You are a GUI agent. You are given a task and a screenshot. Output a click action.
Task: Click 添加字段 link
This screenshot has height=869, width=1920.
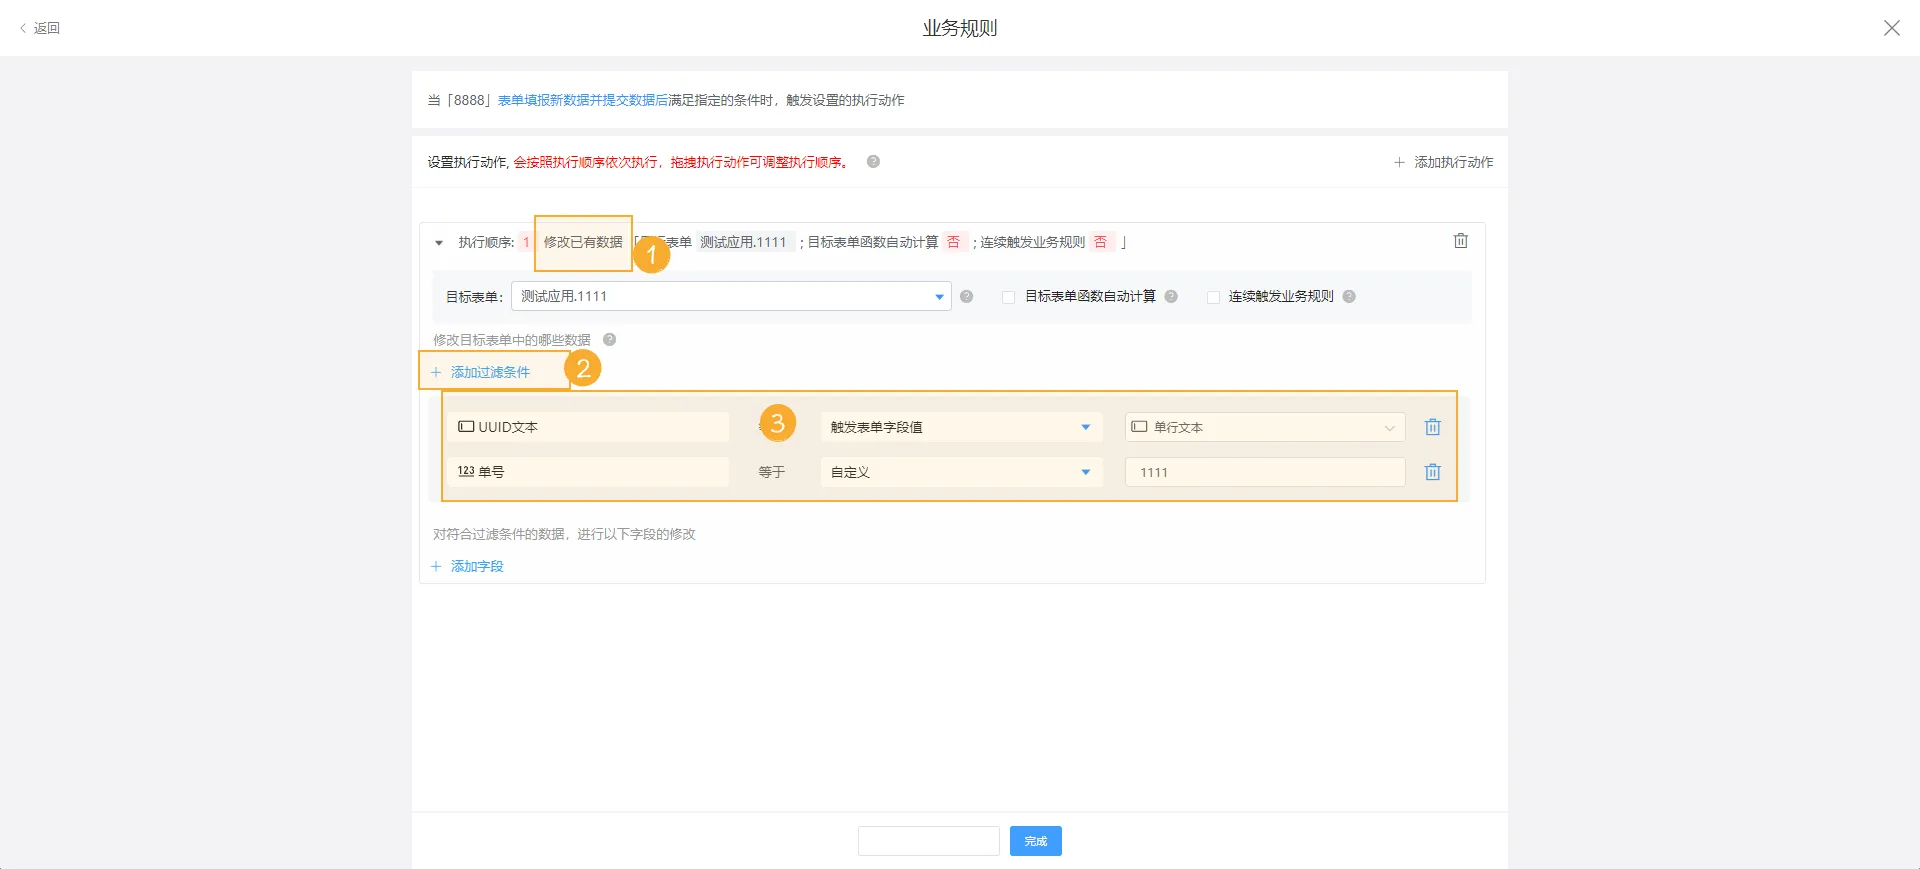coord(476,566)
